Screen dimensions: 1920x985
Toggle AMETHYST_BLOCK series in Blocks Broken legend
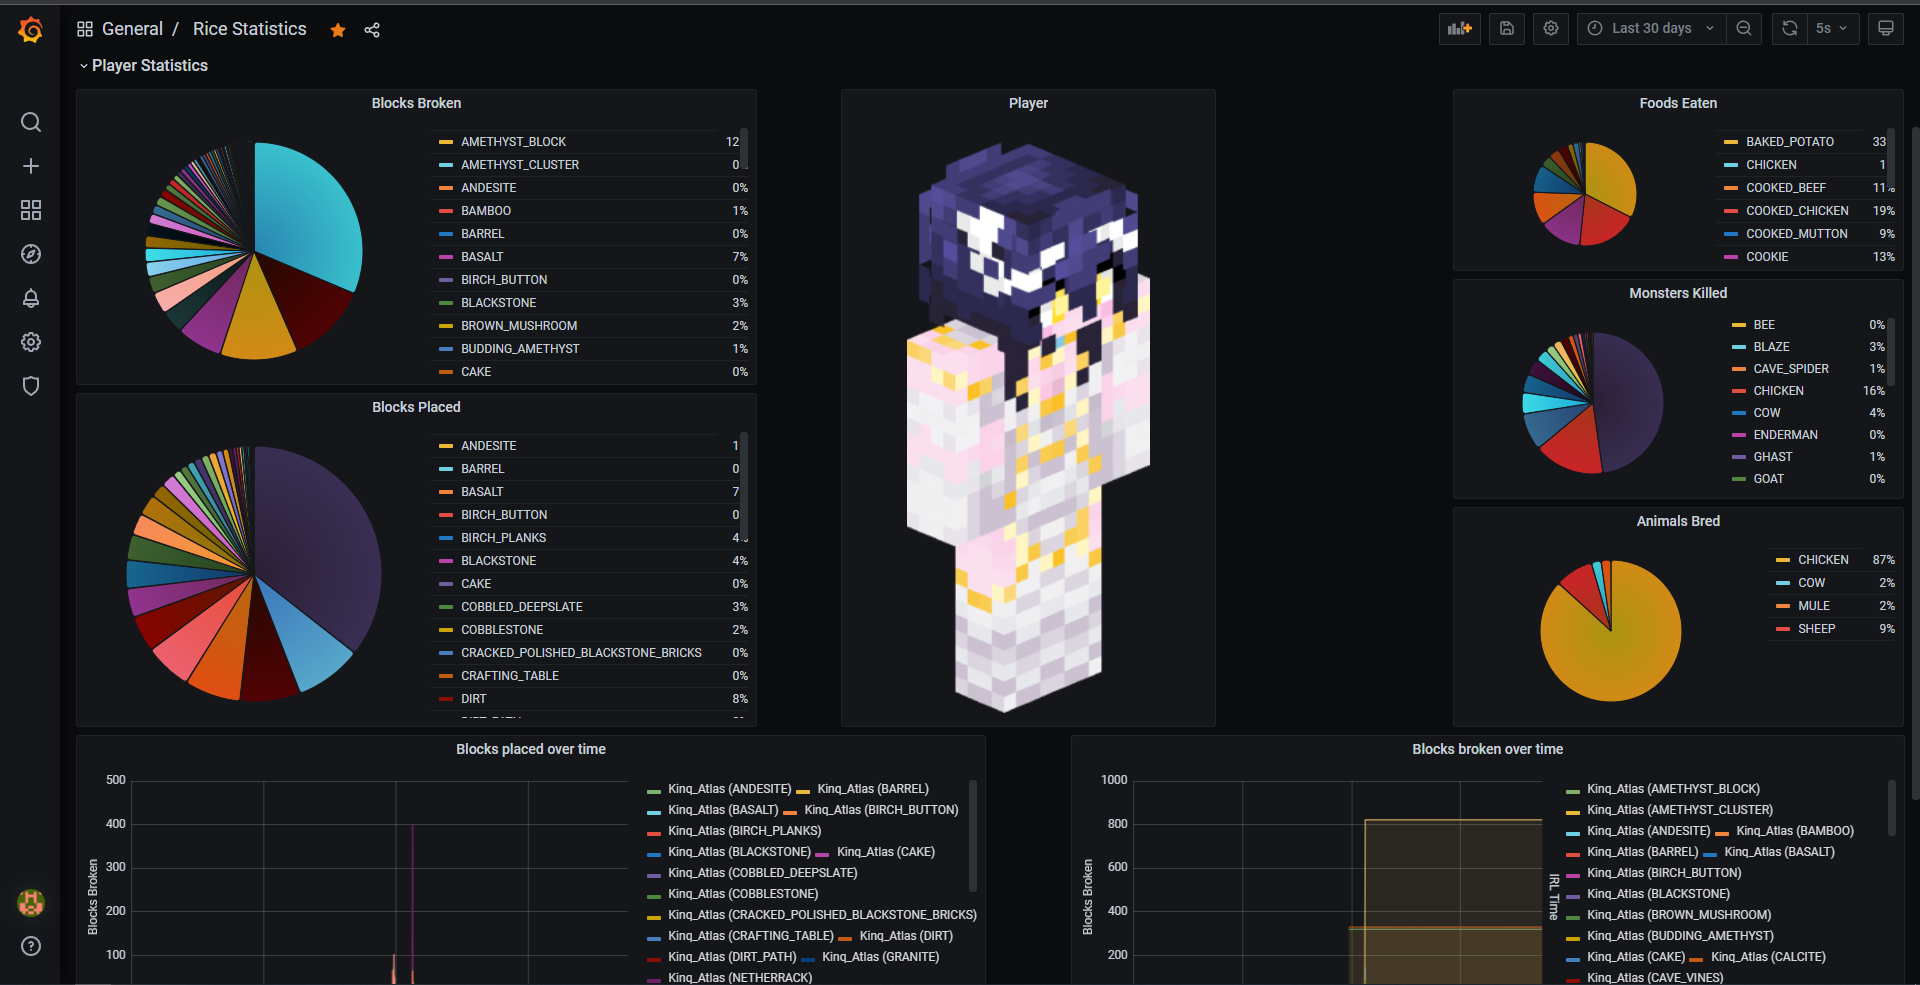(513, 142)
